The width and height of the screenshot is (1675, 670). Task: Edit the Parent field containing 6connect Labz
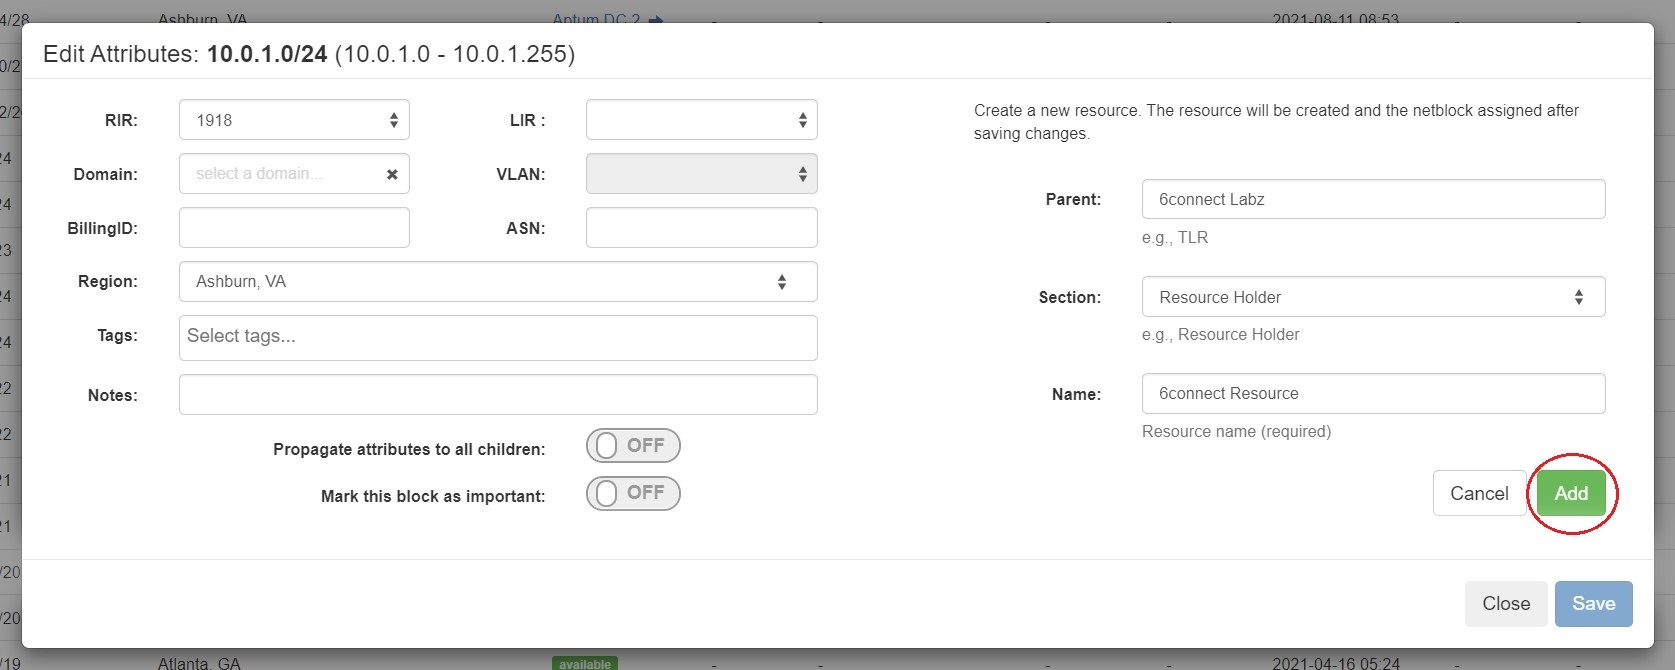(1373, 199)
